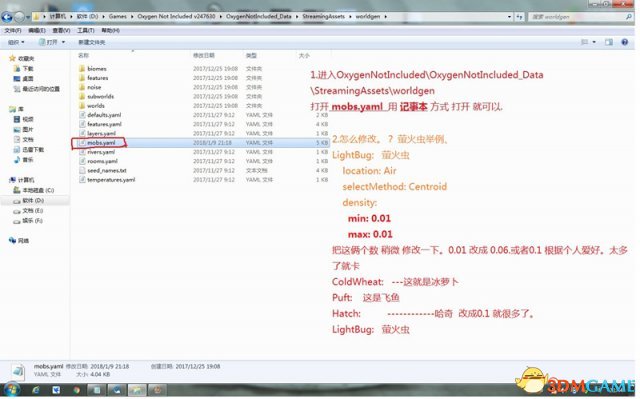
Task: Open Internet Explorer from the taskbar
Action: pyautogui.click(x=36, y=390)
